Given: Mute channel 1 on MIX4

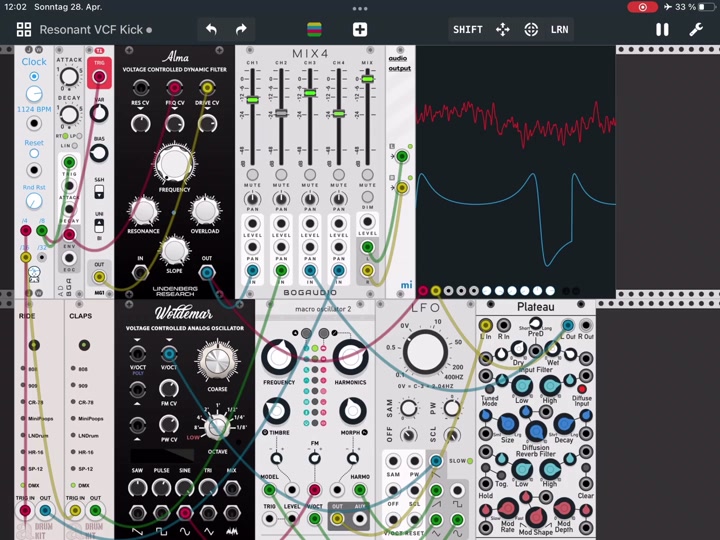Looking at the screenshot, I should (x=252, y=174).
